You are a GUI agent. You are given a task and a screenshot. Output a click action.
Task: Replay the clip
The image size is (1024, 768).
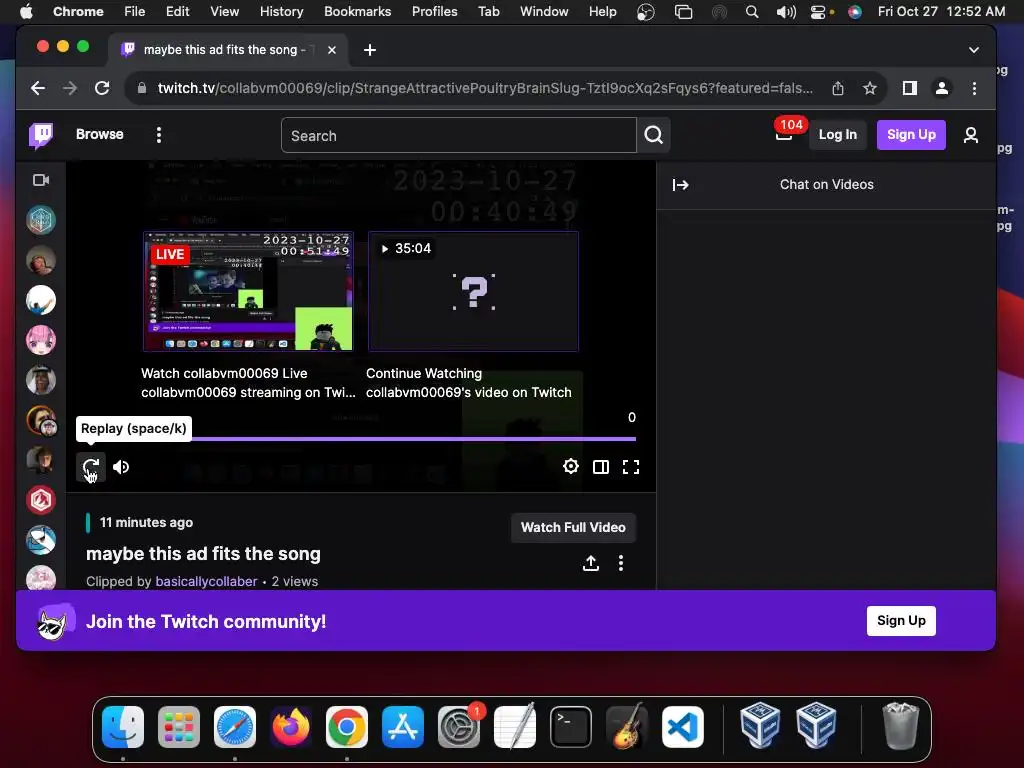point(91,466)
